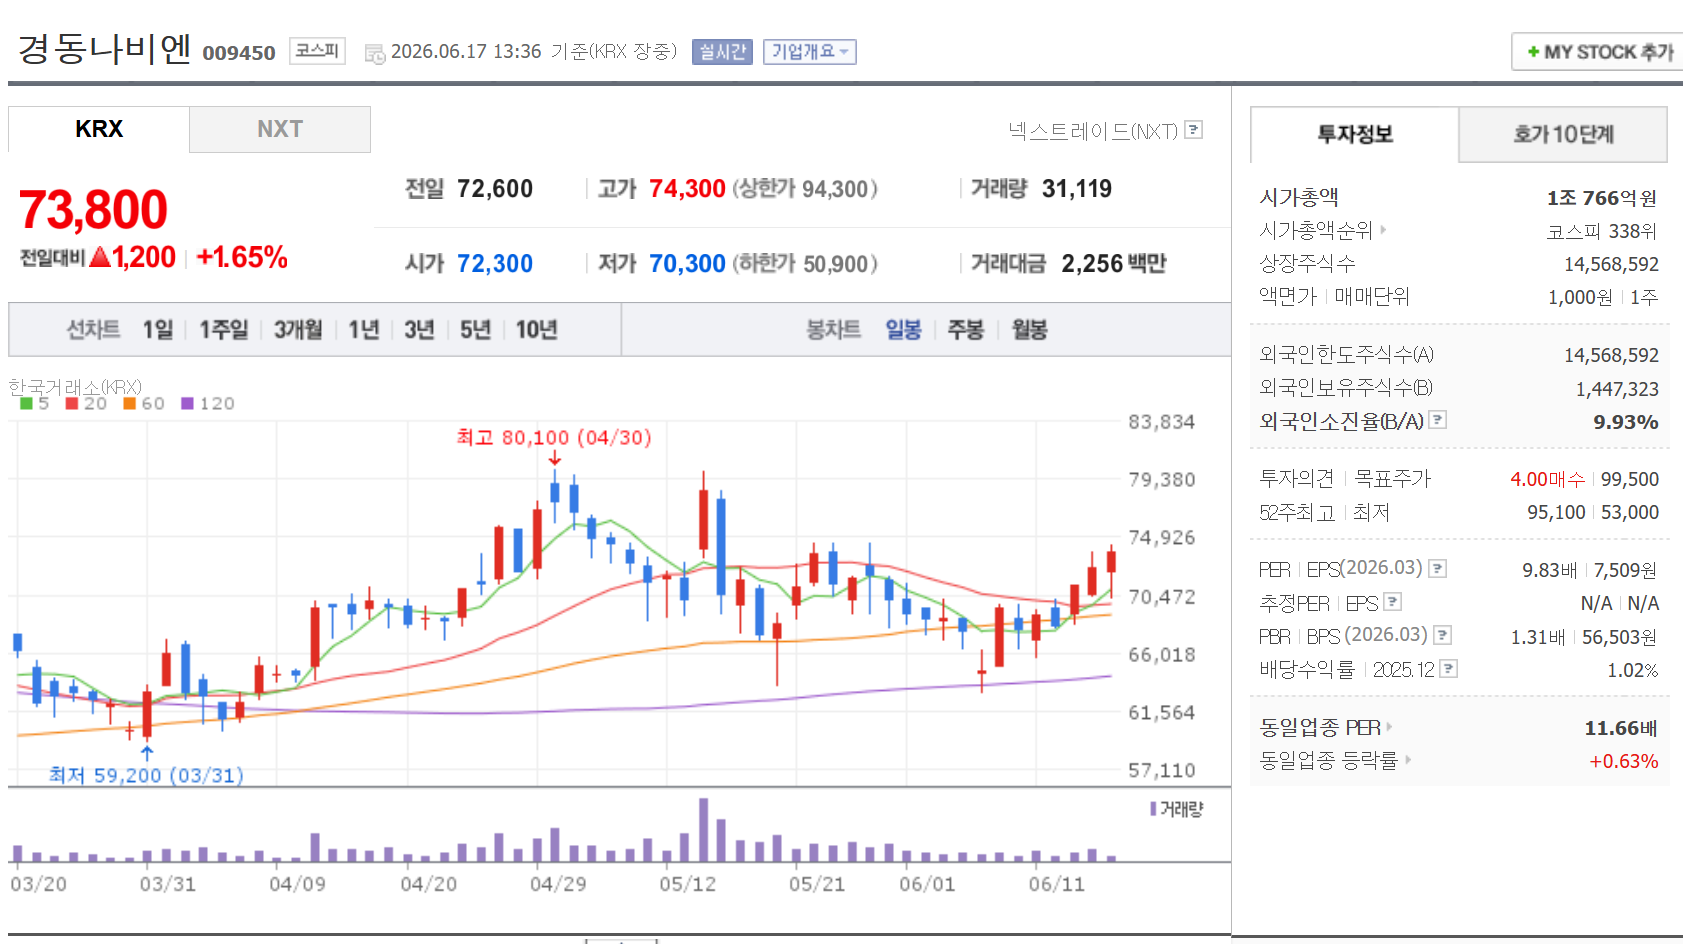Click the orange 60-day moving average legend

click(144, 403)
